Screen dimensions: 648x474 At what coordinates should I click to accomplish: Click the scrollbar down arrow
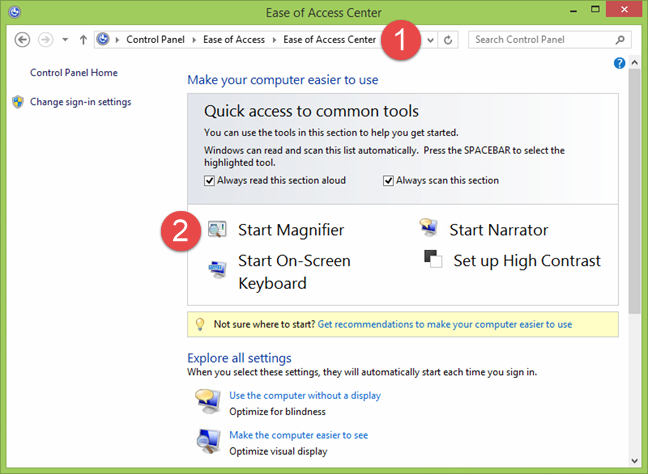pyautogui.click(x=635, y=461)
